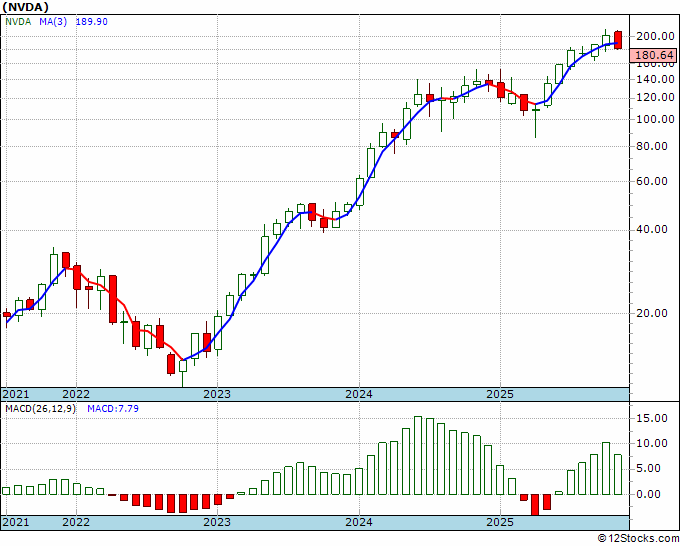
Task: Click the 10.00 MACD axis label
Action: coord(652,443)
